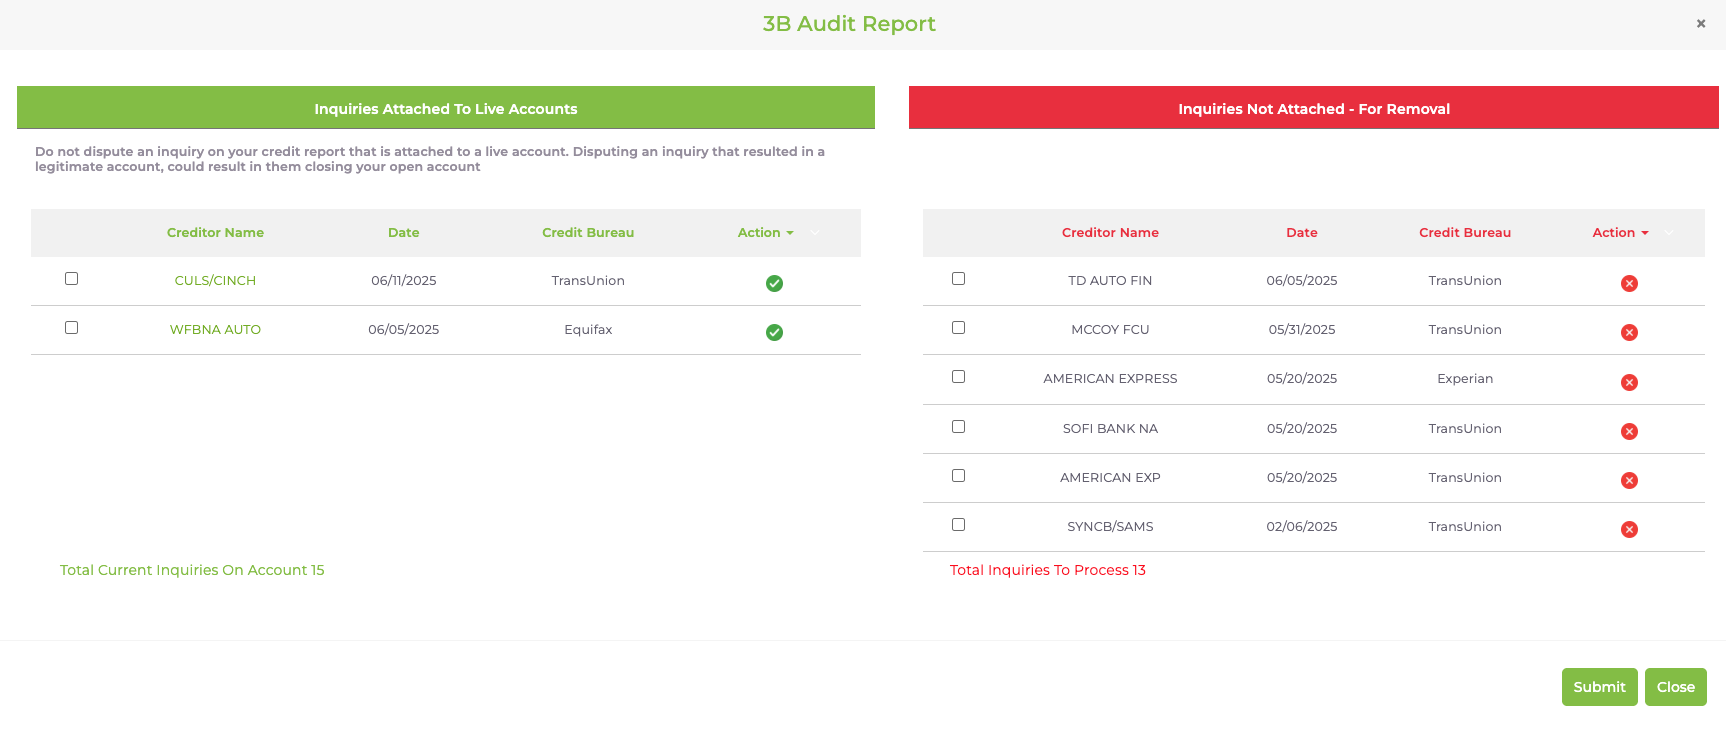Click green check icon for WFBNA AUTO

click(x=774, y=332)
